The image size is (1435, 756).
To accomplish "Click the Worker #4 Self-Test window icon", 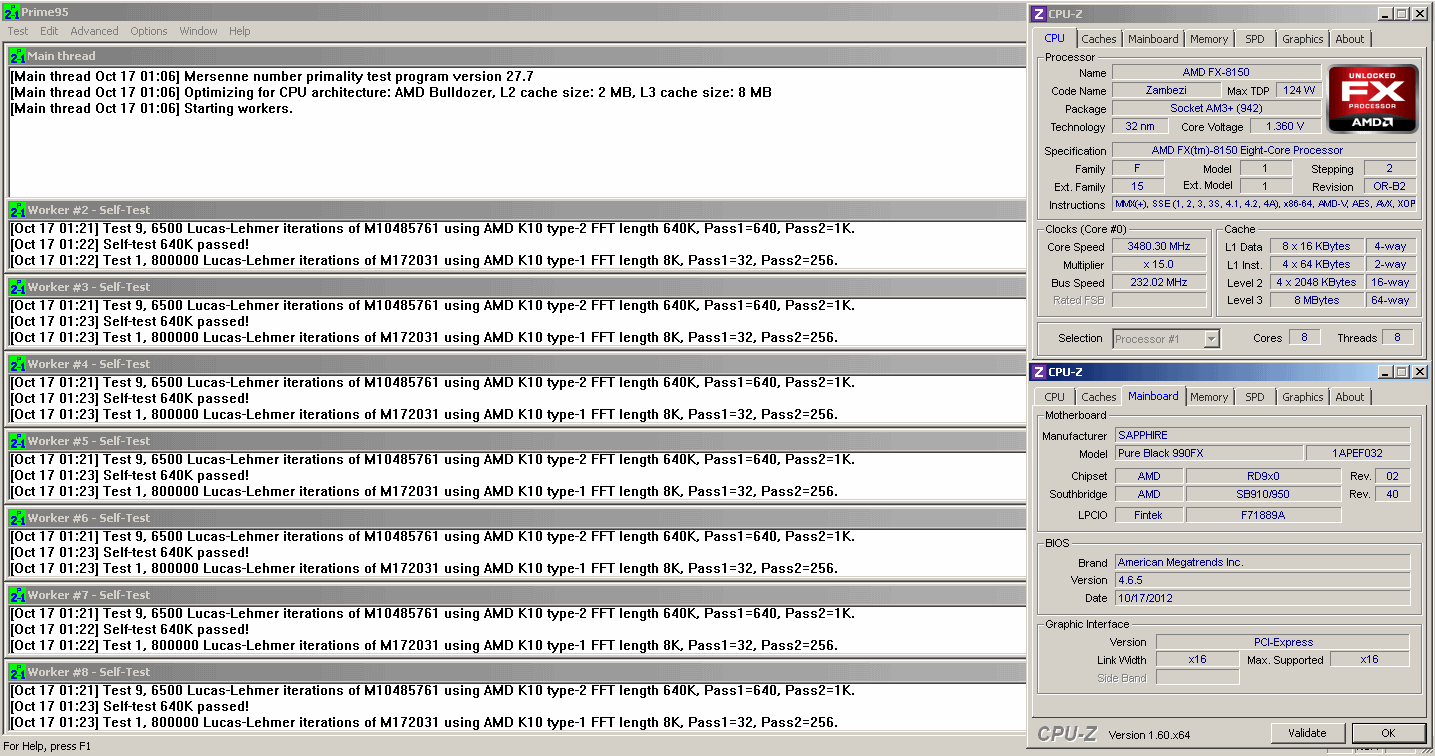I will click(17, 364).
